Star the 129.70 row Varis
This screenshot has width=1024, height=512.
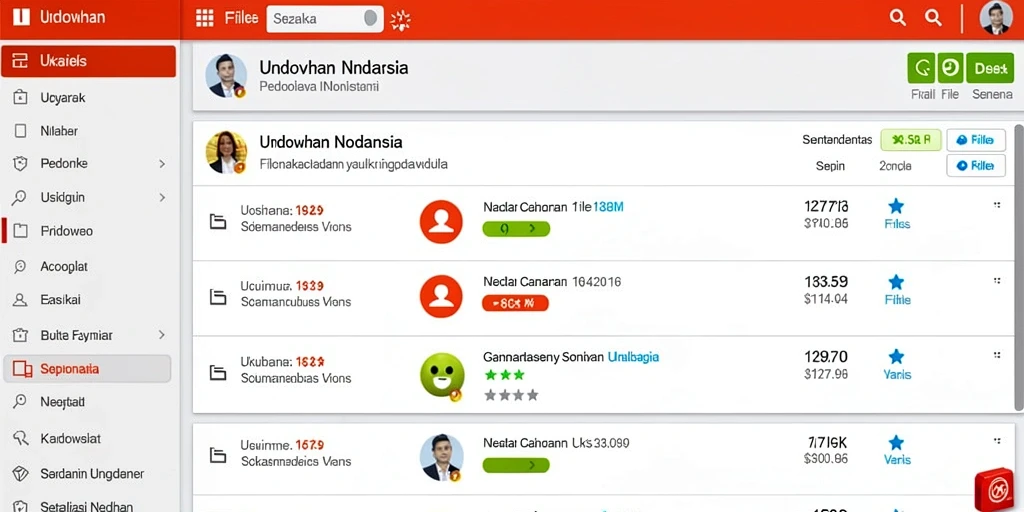coord(897,357)
